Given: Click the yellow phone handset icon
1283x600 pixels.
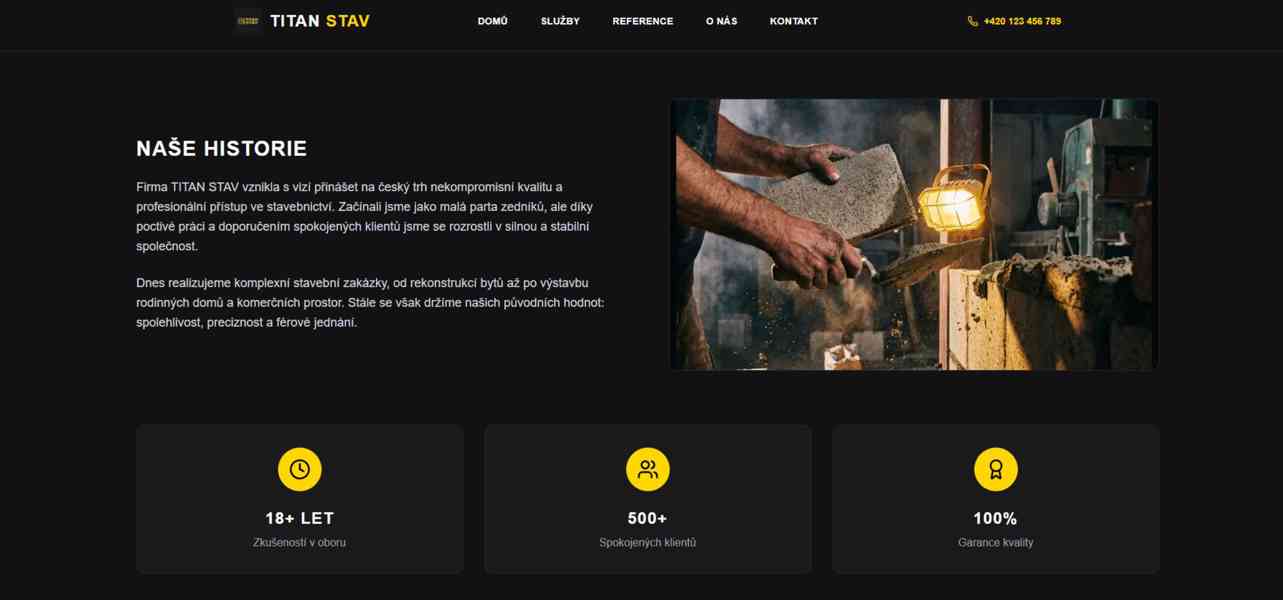Looking at the screenshot, I should 973,21.
